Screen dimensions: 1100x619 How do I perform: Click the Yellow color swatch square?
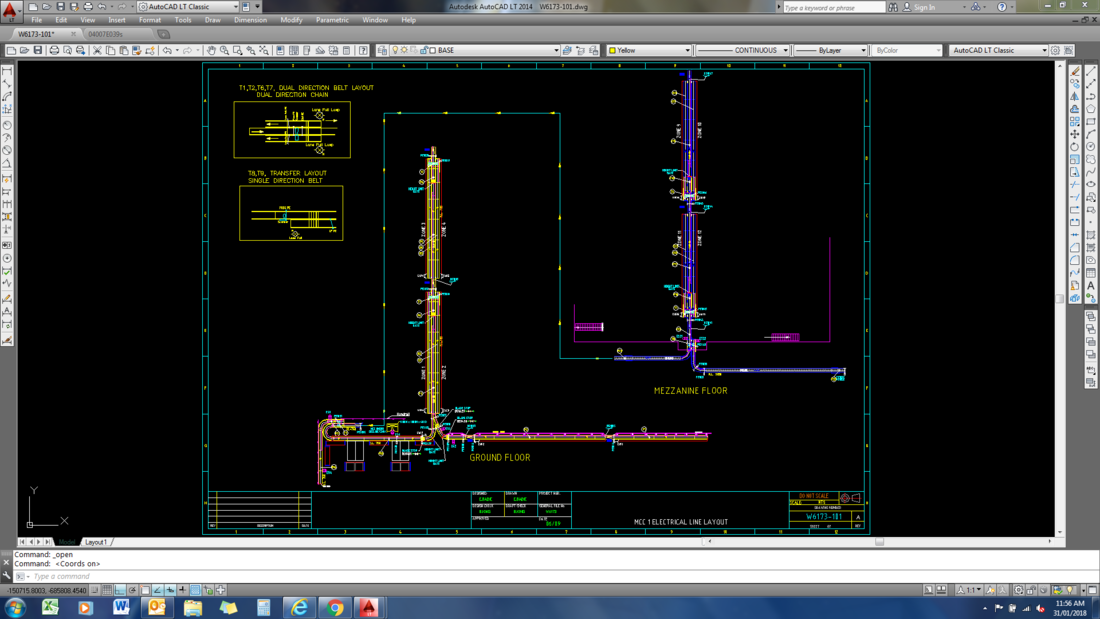pos(612,51)
